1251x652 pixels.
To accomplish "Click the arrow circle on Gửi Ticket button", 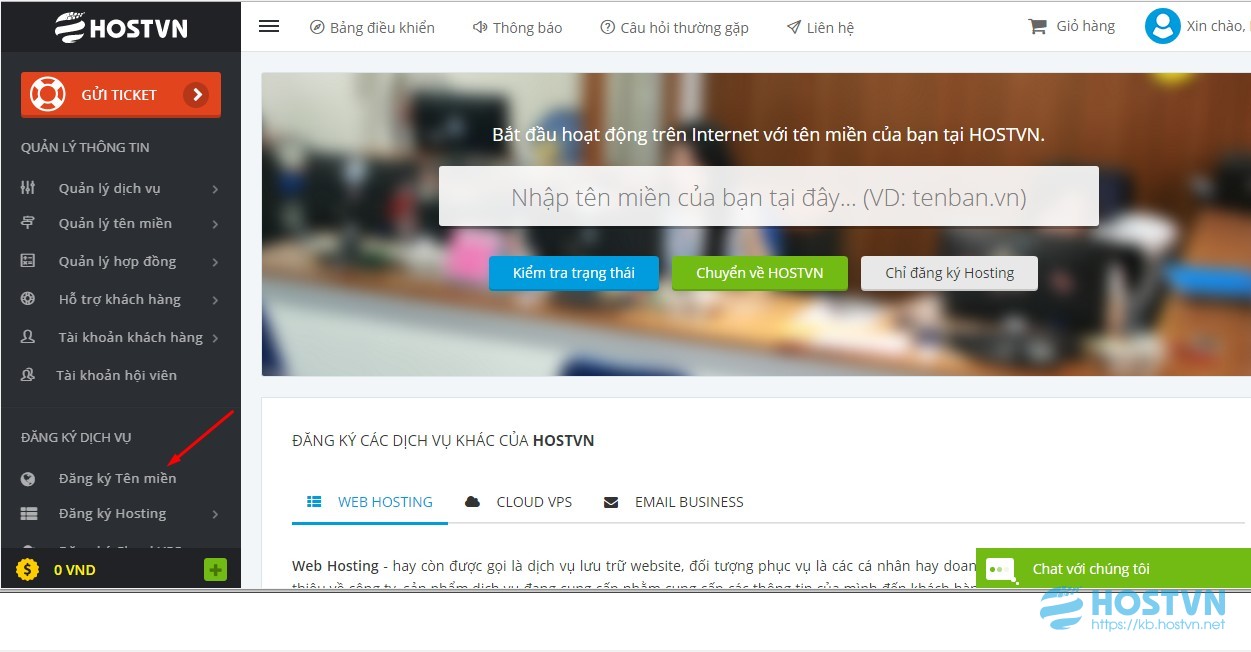I will [x=196, y=95].
